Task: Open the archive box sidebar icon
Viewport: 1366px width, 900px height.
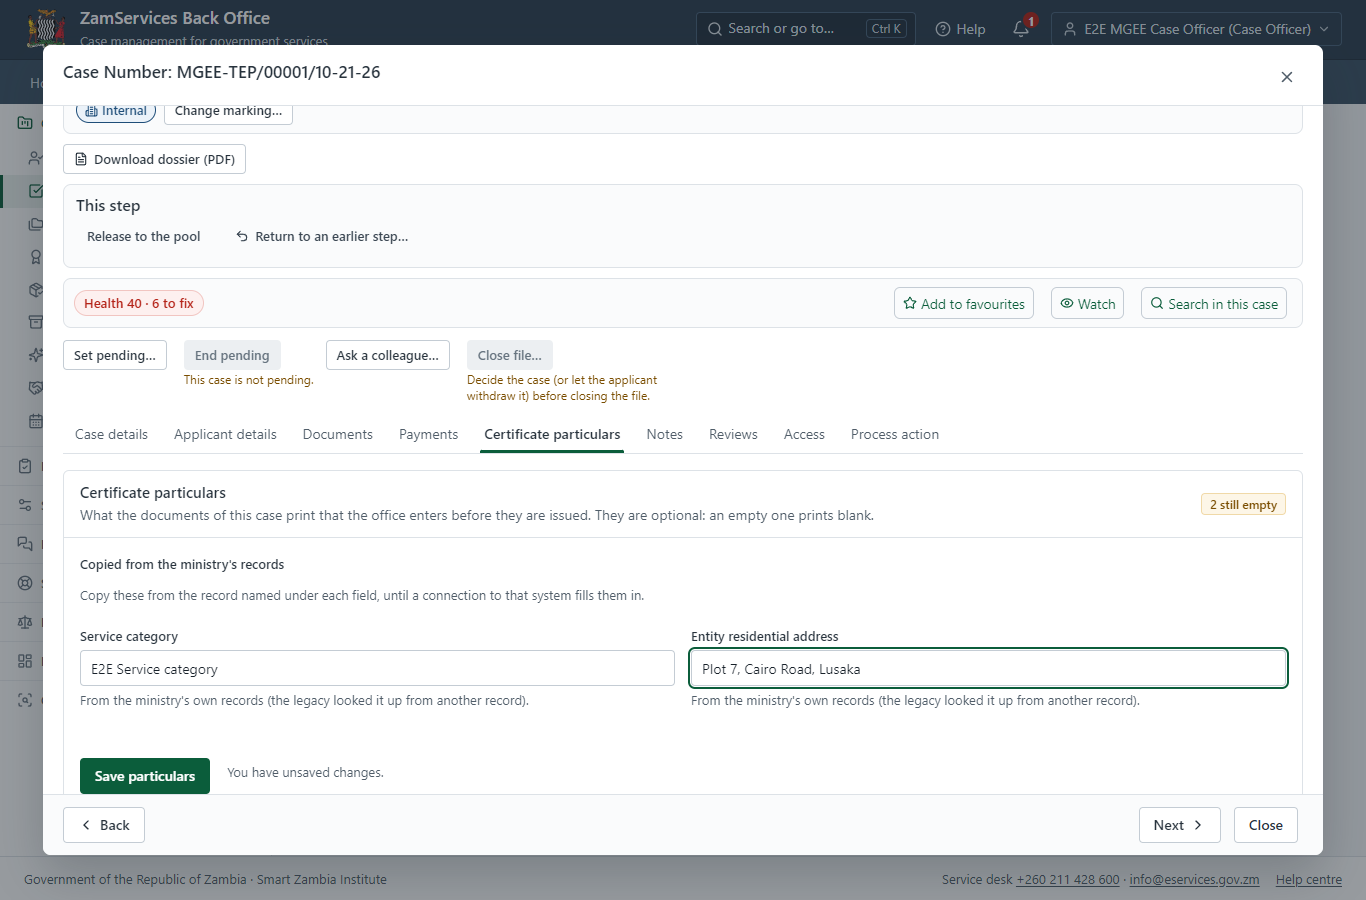Action: 36,322
